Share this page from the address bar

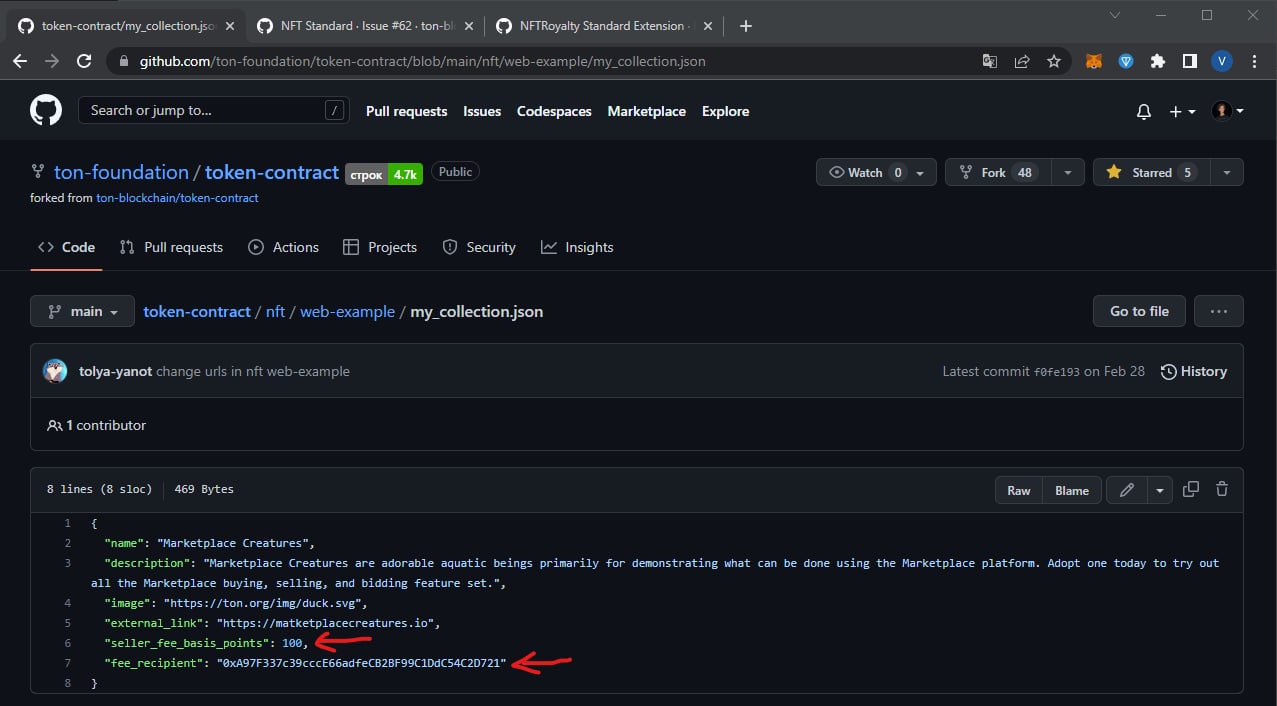pos(1022,61)
